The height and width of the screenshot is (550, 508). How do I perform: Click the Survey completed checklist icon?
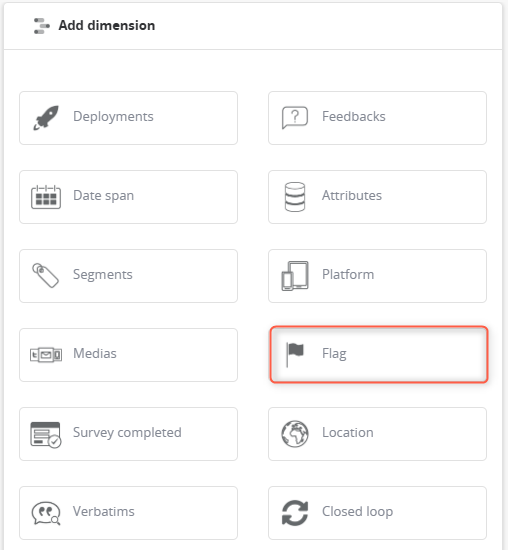click(46, 435)
